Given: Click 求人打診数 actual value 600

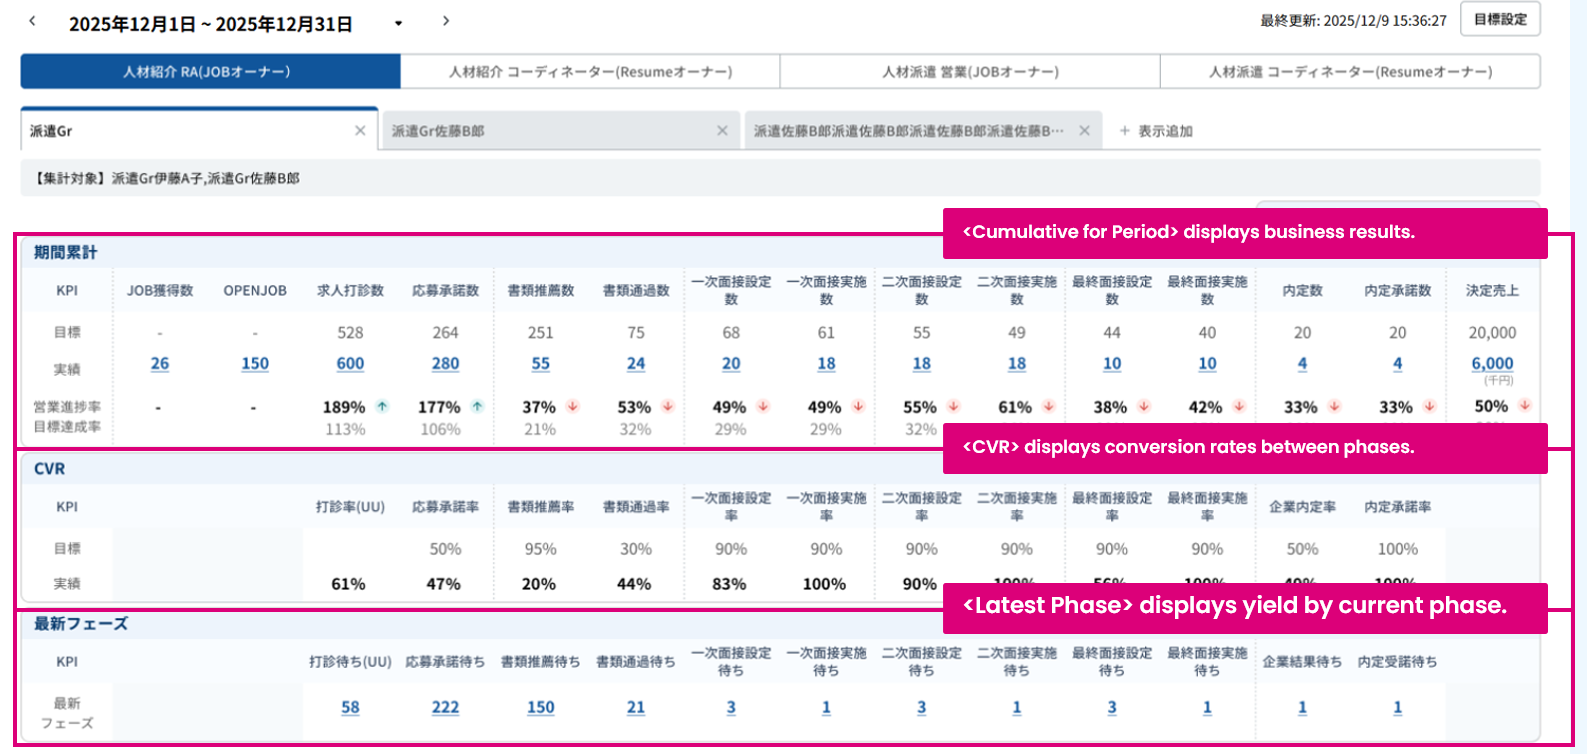Looking at the screenshot, I should coord(350,364).
